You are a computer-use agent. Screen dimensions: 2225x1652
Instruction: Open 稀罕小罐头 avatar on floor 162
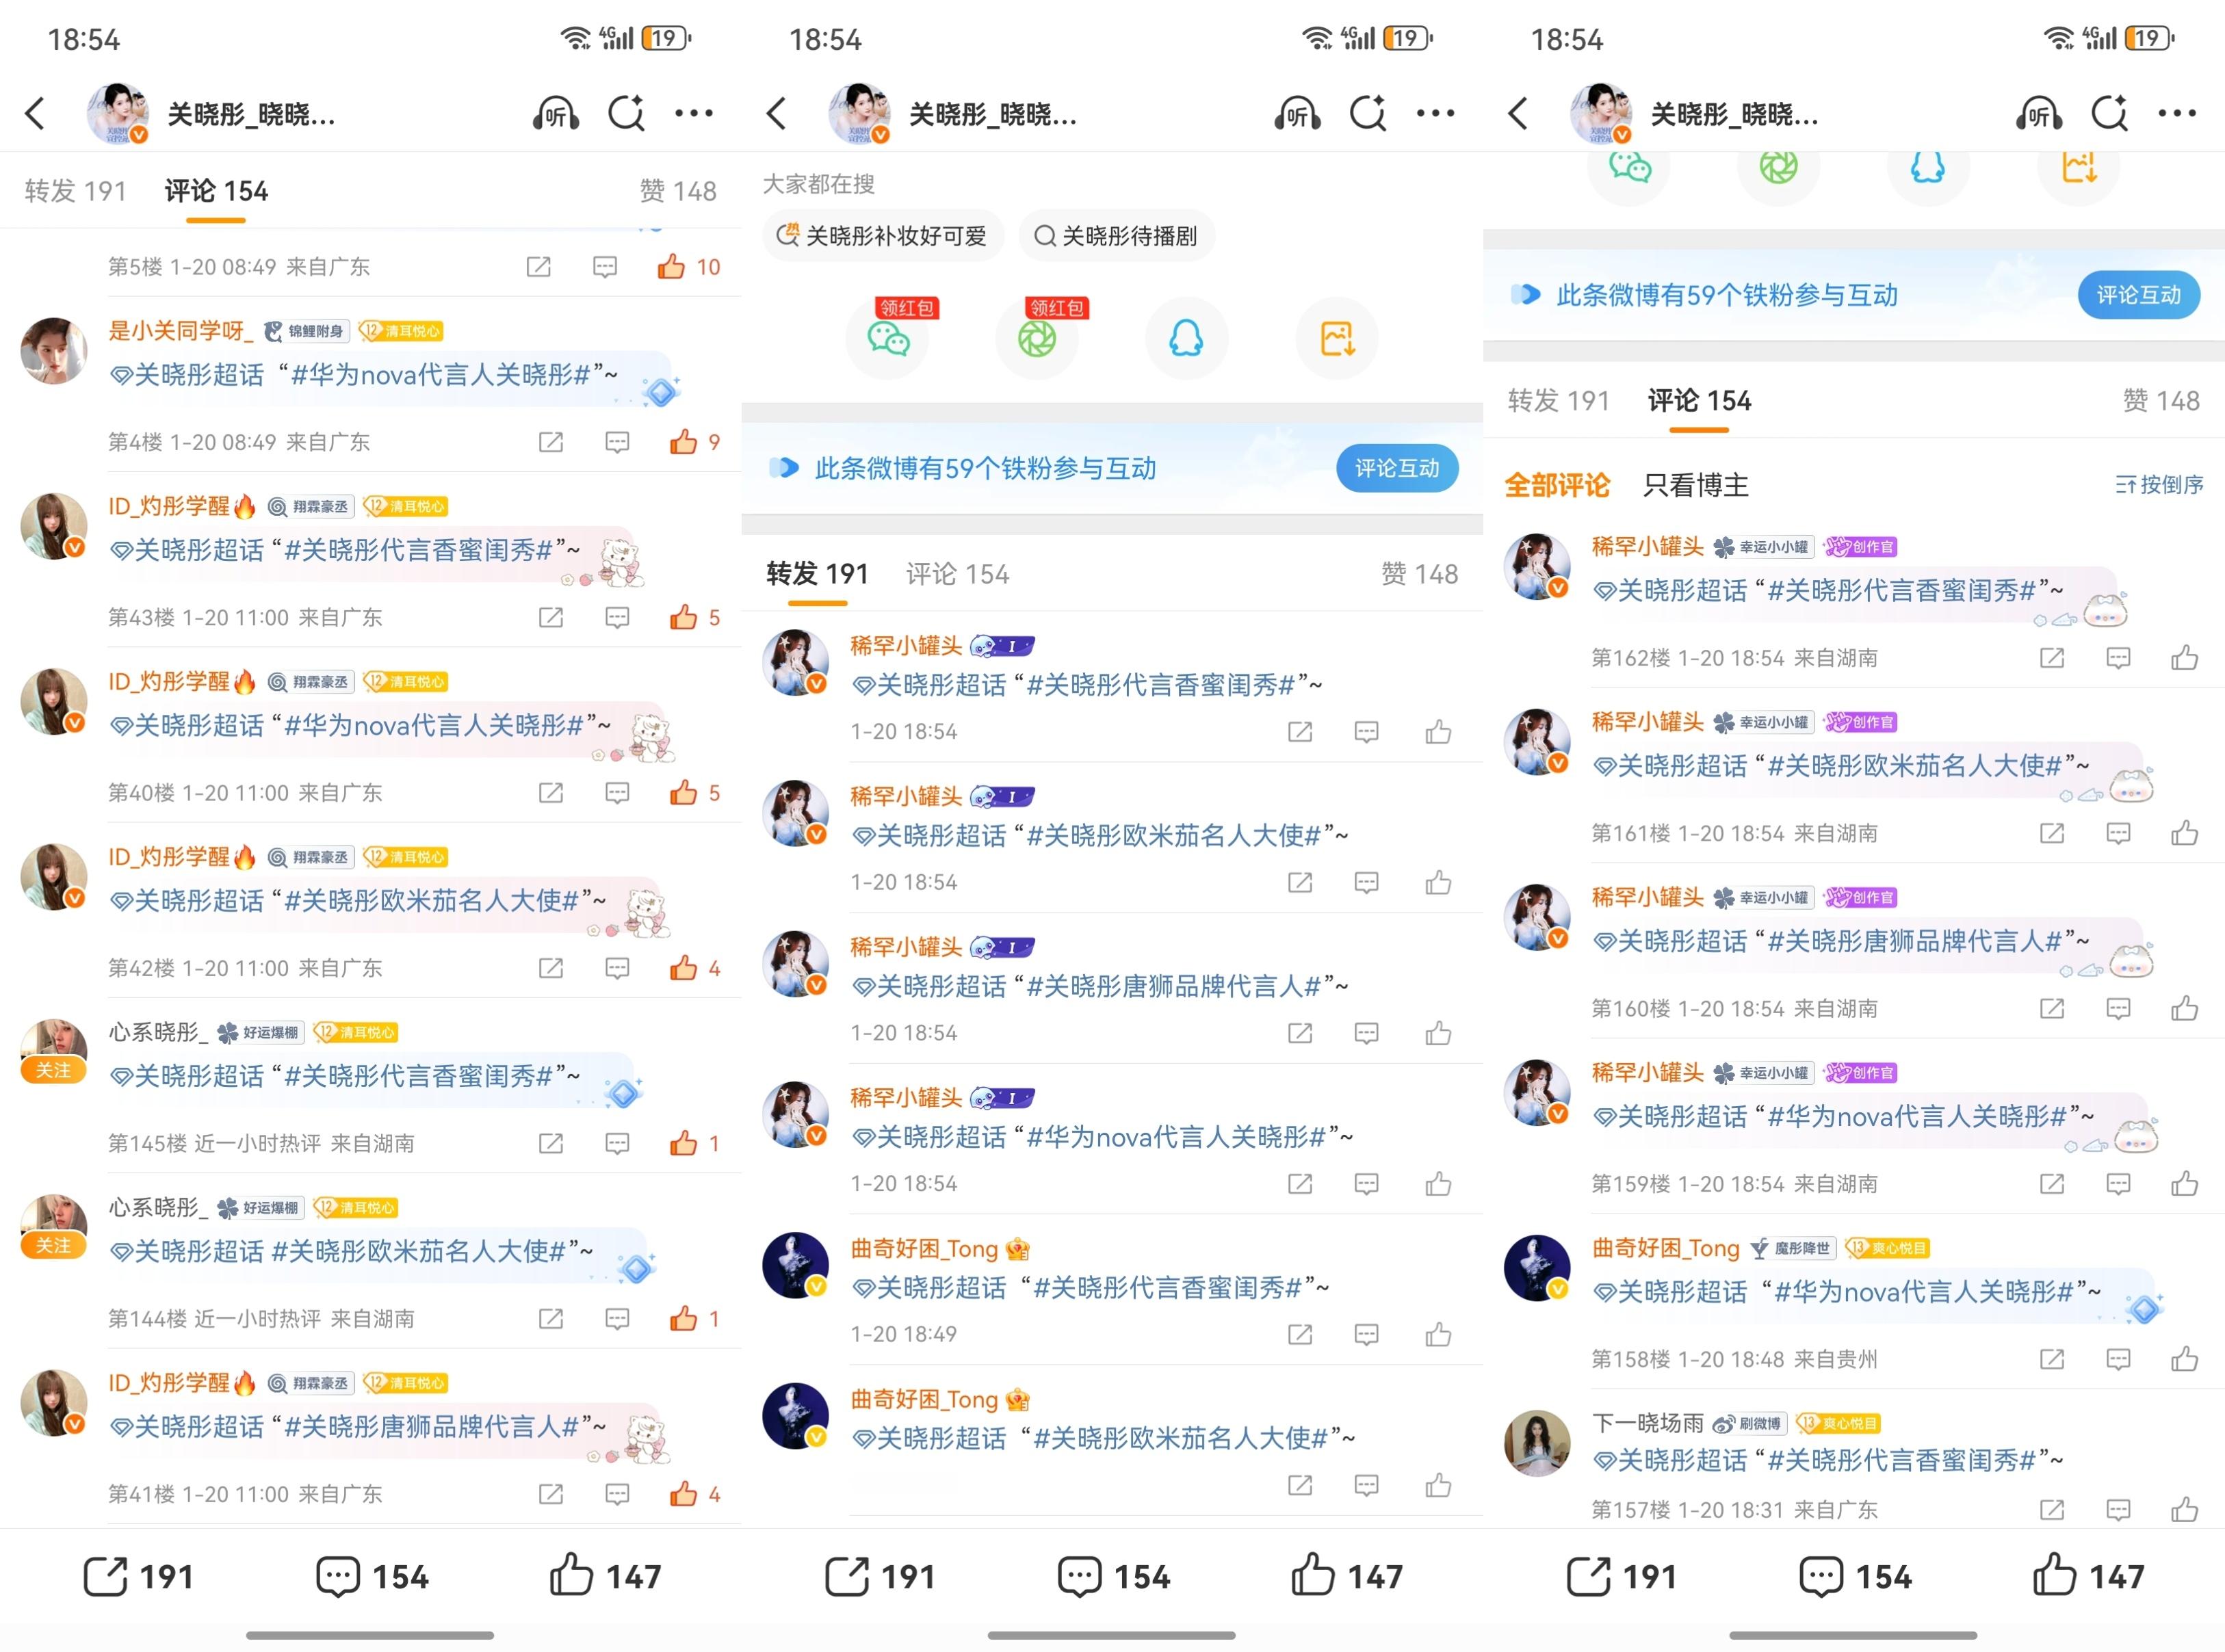coord(1537,566)
